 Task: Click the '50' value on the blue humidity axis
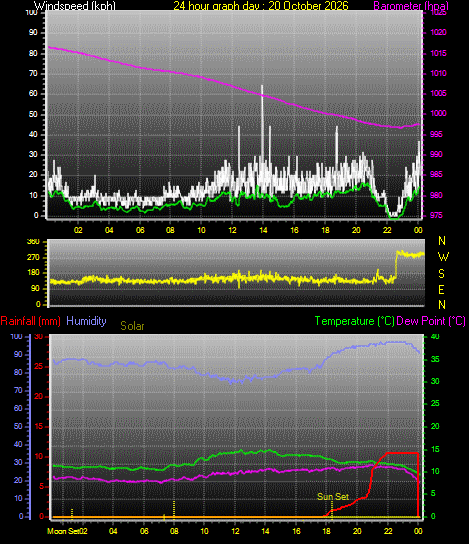[x=18, y=426]
